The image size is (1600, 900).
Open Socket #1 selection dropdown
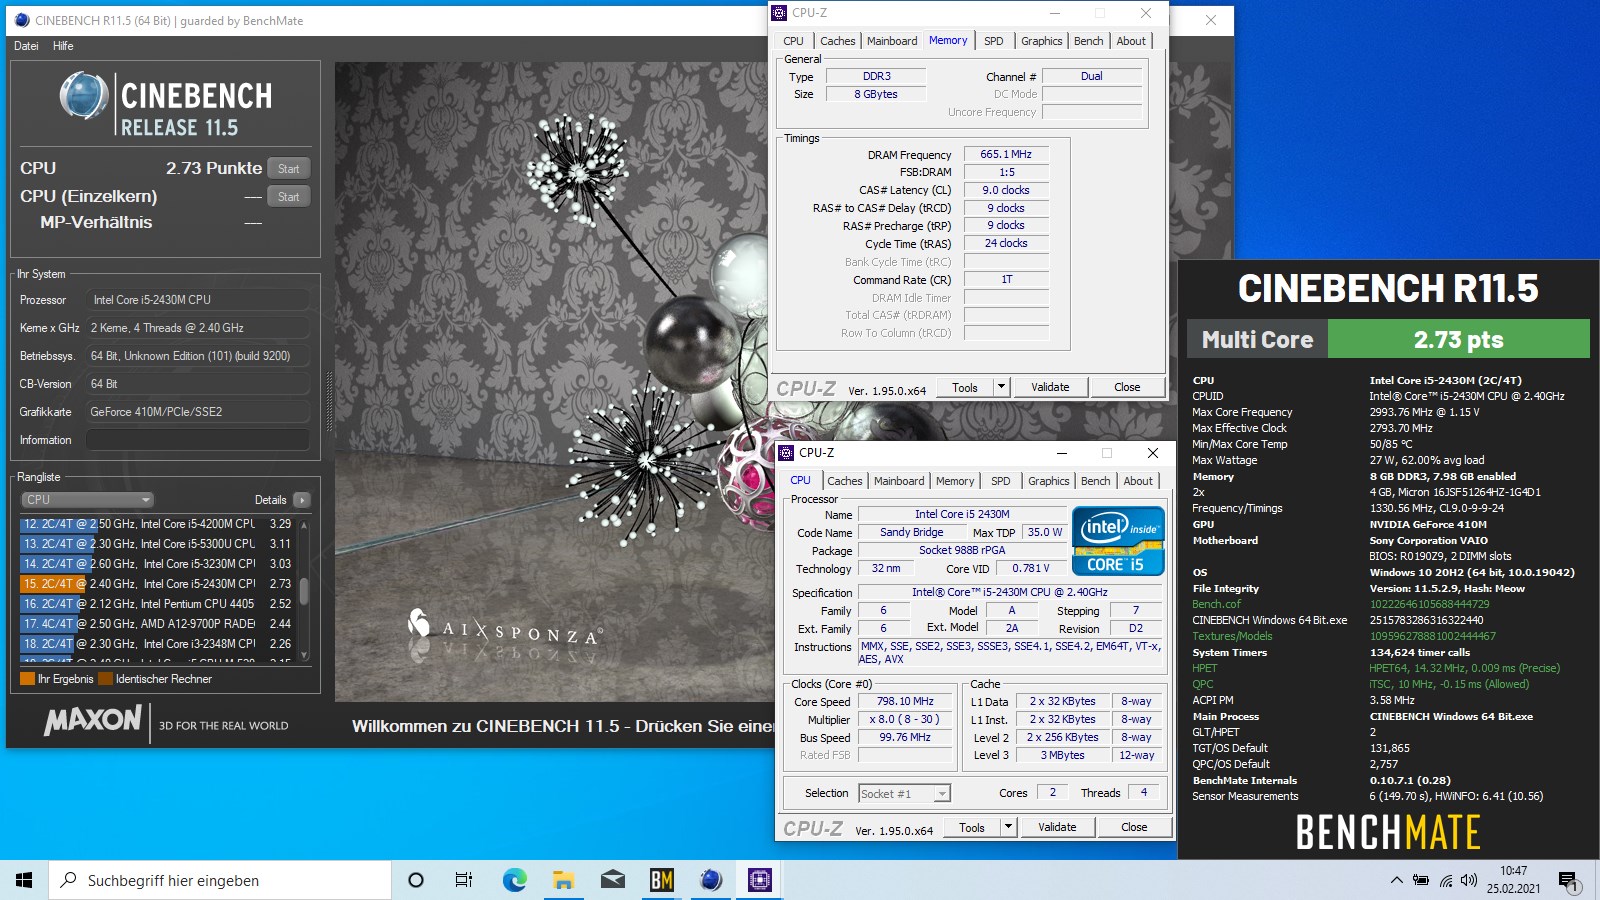[904, 794]
